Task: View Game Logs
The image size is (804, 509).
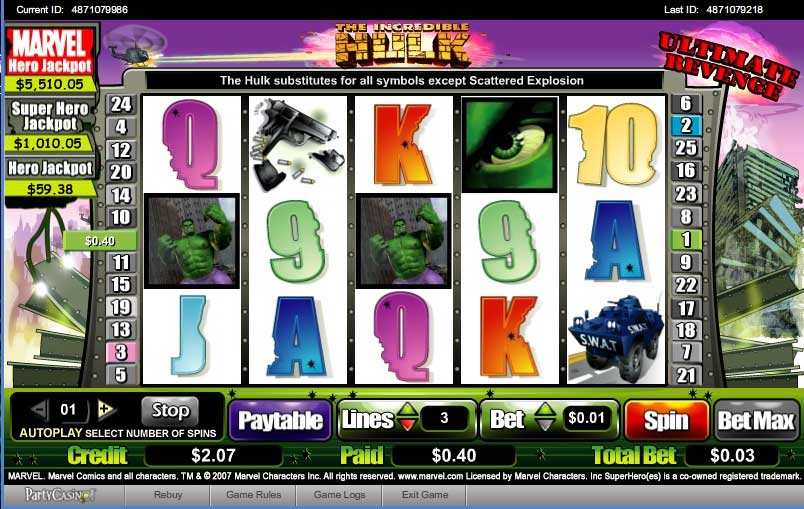Action: (x=339, y=495)
